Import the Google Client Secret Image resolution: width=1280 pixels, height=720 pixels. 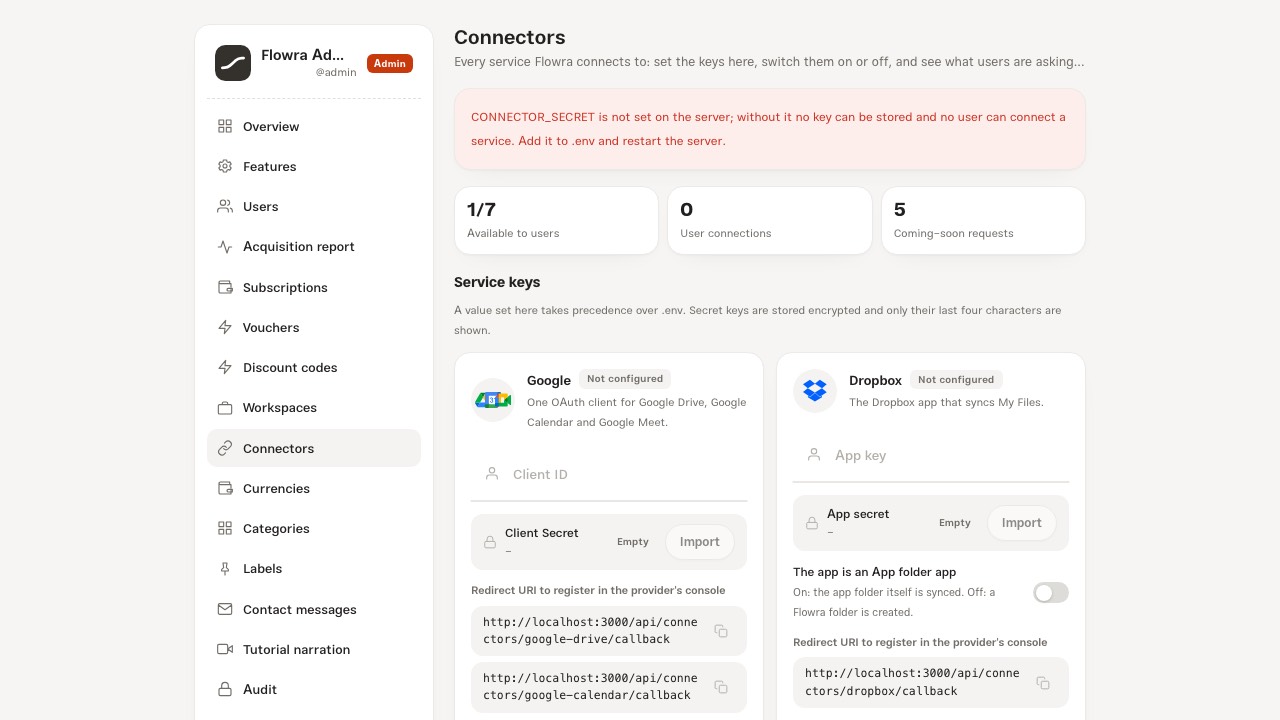[x=700, y=542]
